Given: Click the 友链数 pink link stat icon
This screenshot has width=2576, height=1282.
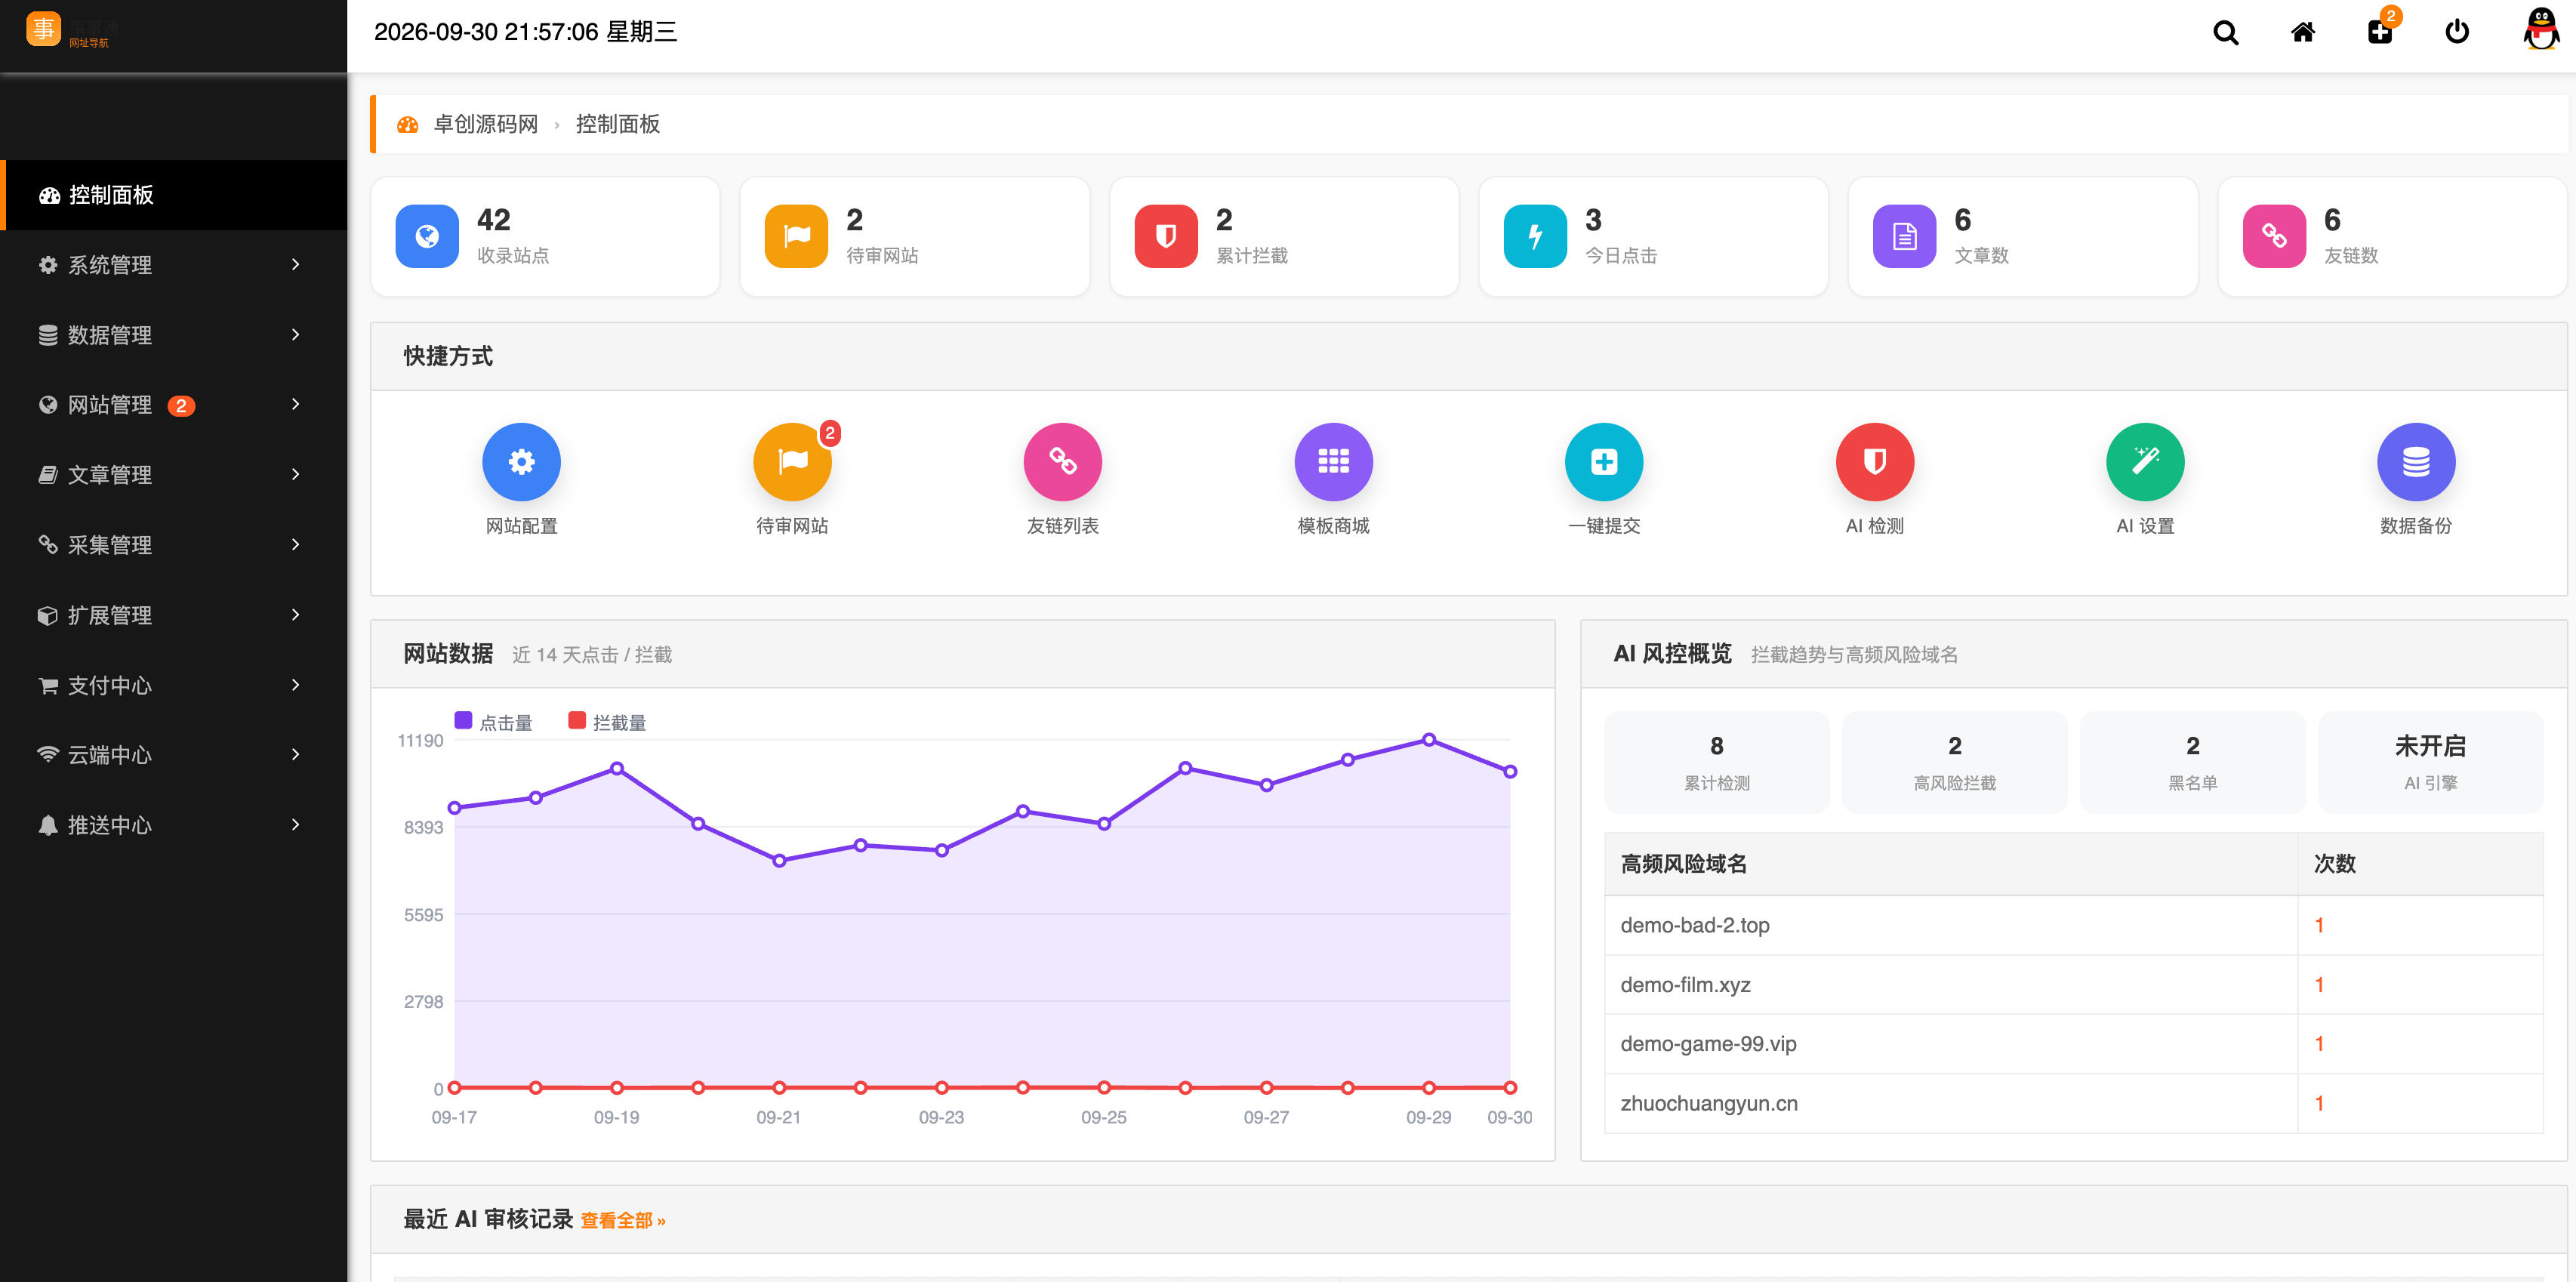Looking at the screenshot, I should point(2274,236).
